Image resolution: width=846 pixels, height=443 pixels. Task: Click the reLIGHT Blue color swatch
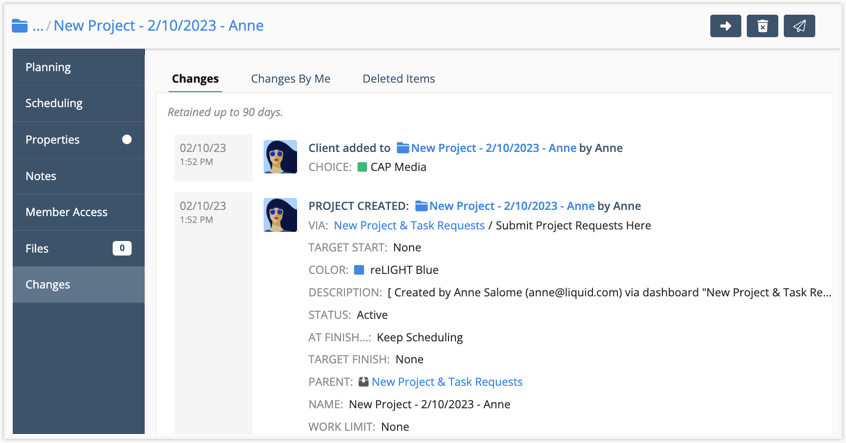[x=359, y=270]
